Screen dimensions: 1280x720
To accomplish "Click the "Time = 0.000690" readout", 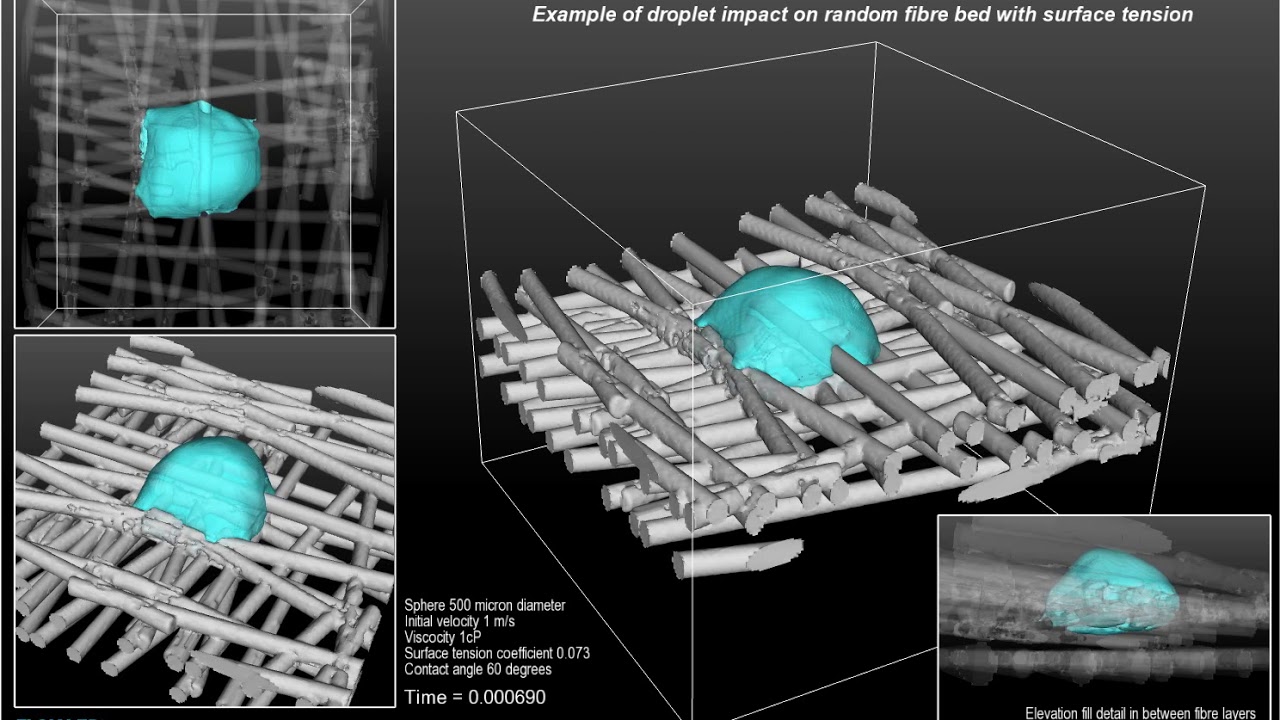I will (475, 697).
